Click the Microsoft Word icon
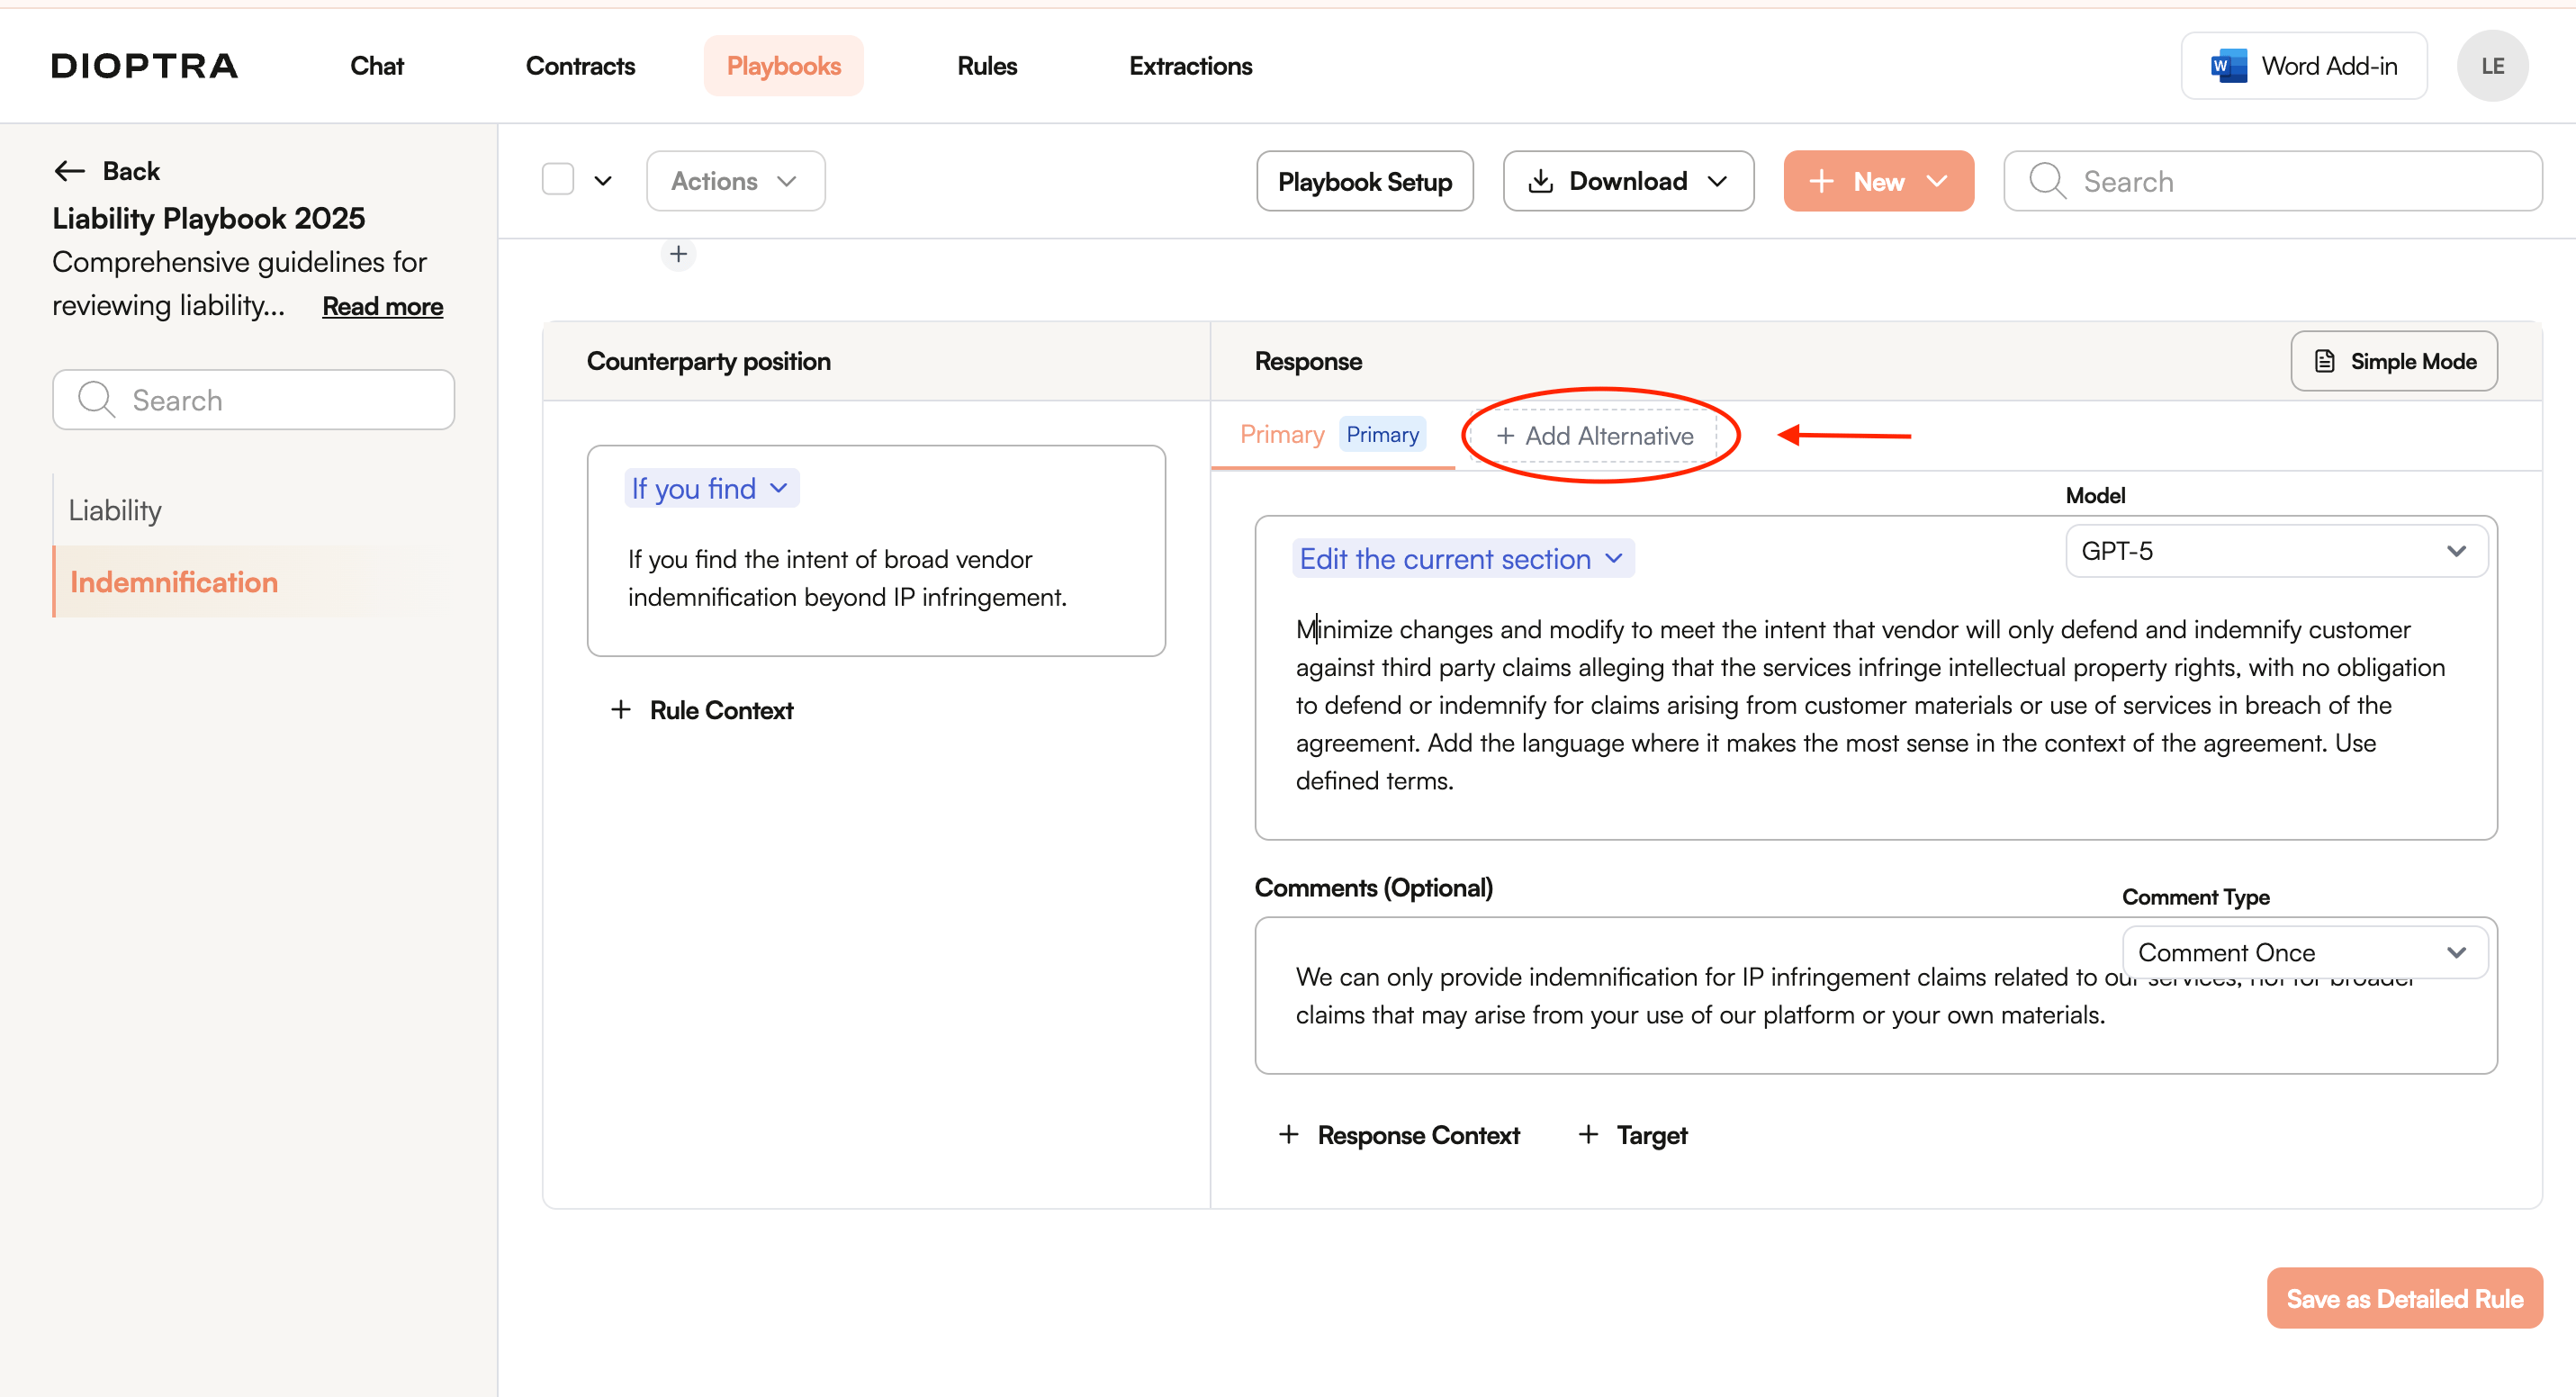The width and height of the screenshot is (2576, 1397). [2228, 66]
